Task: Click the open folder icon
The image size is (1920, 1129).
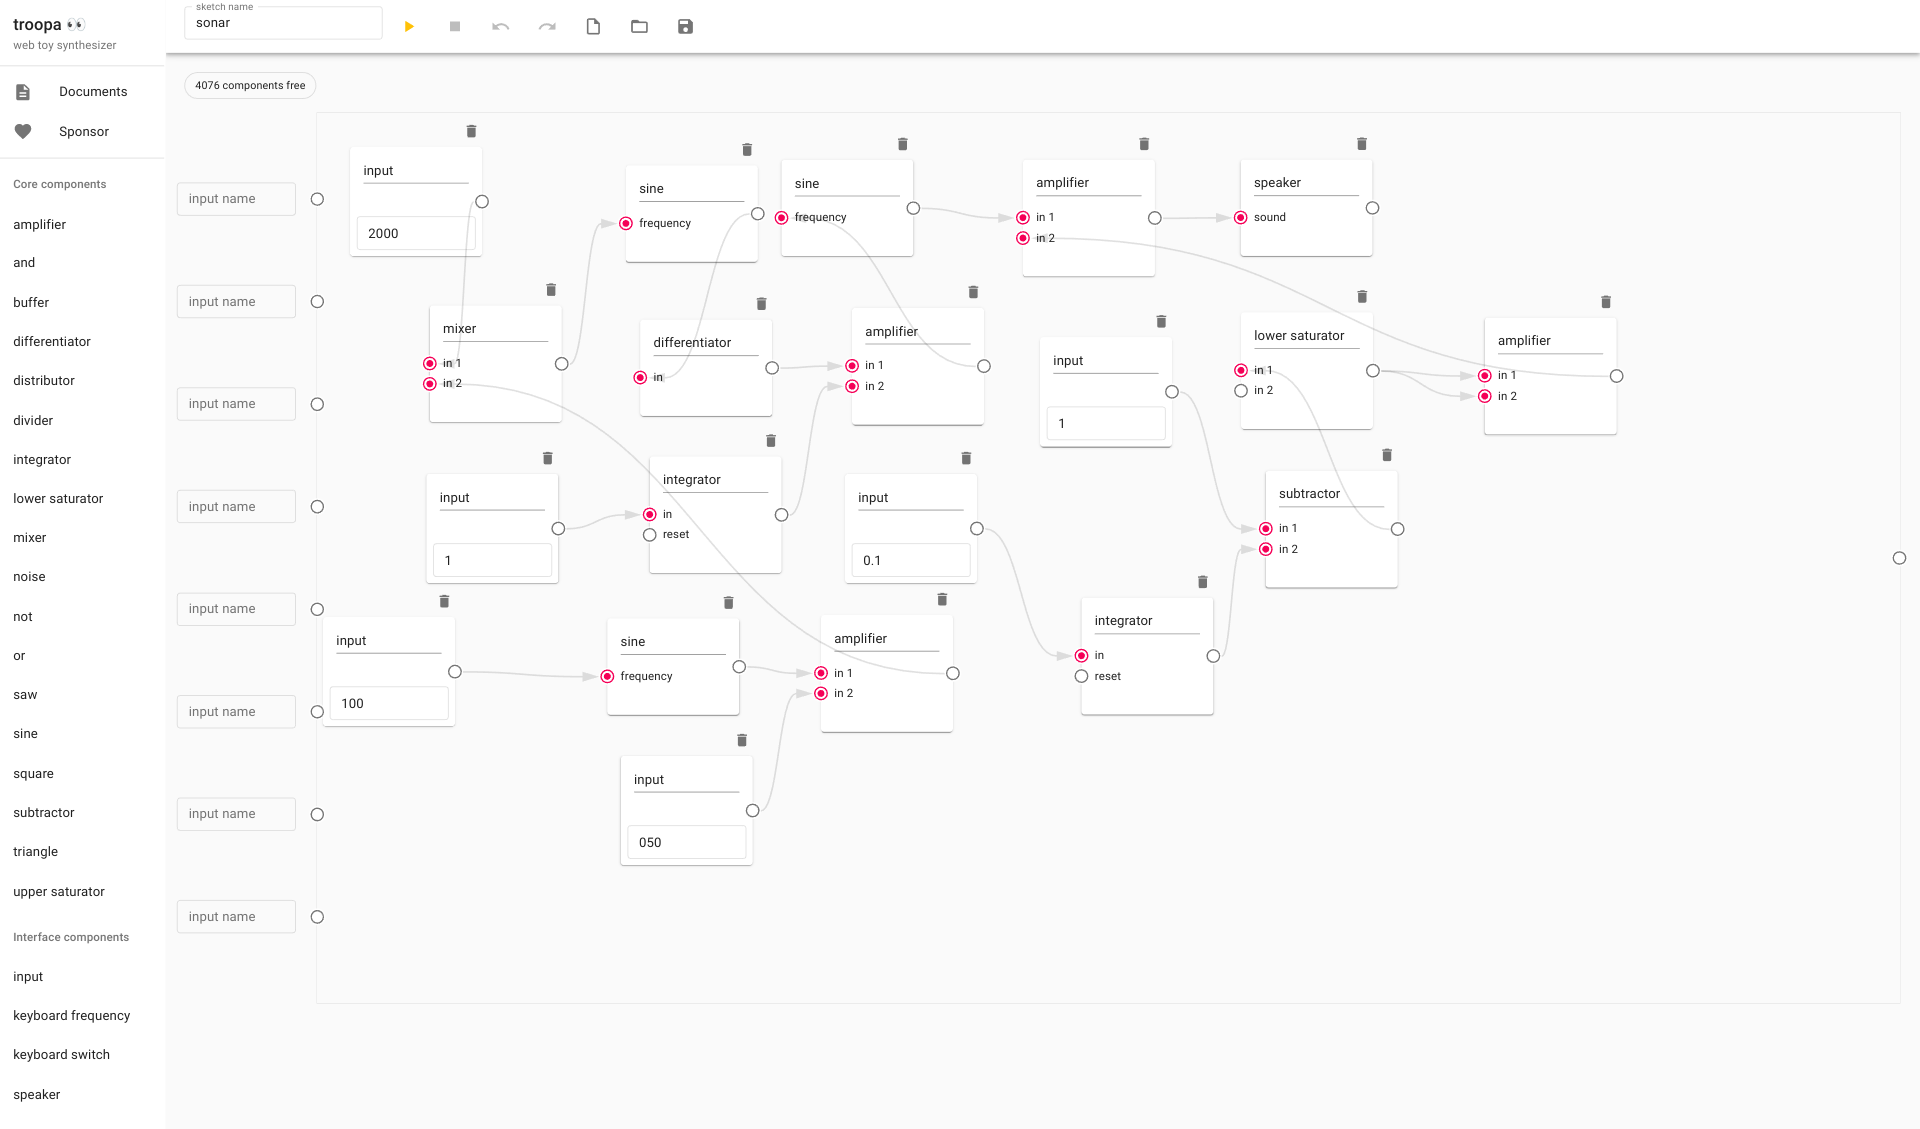Action: [639, 27]
